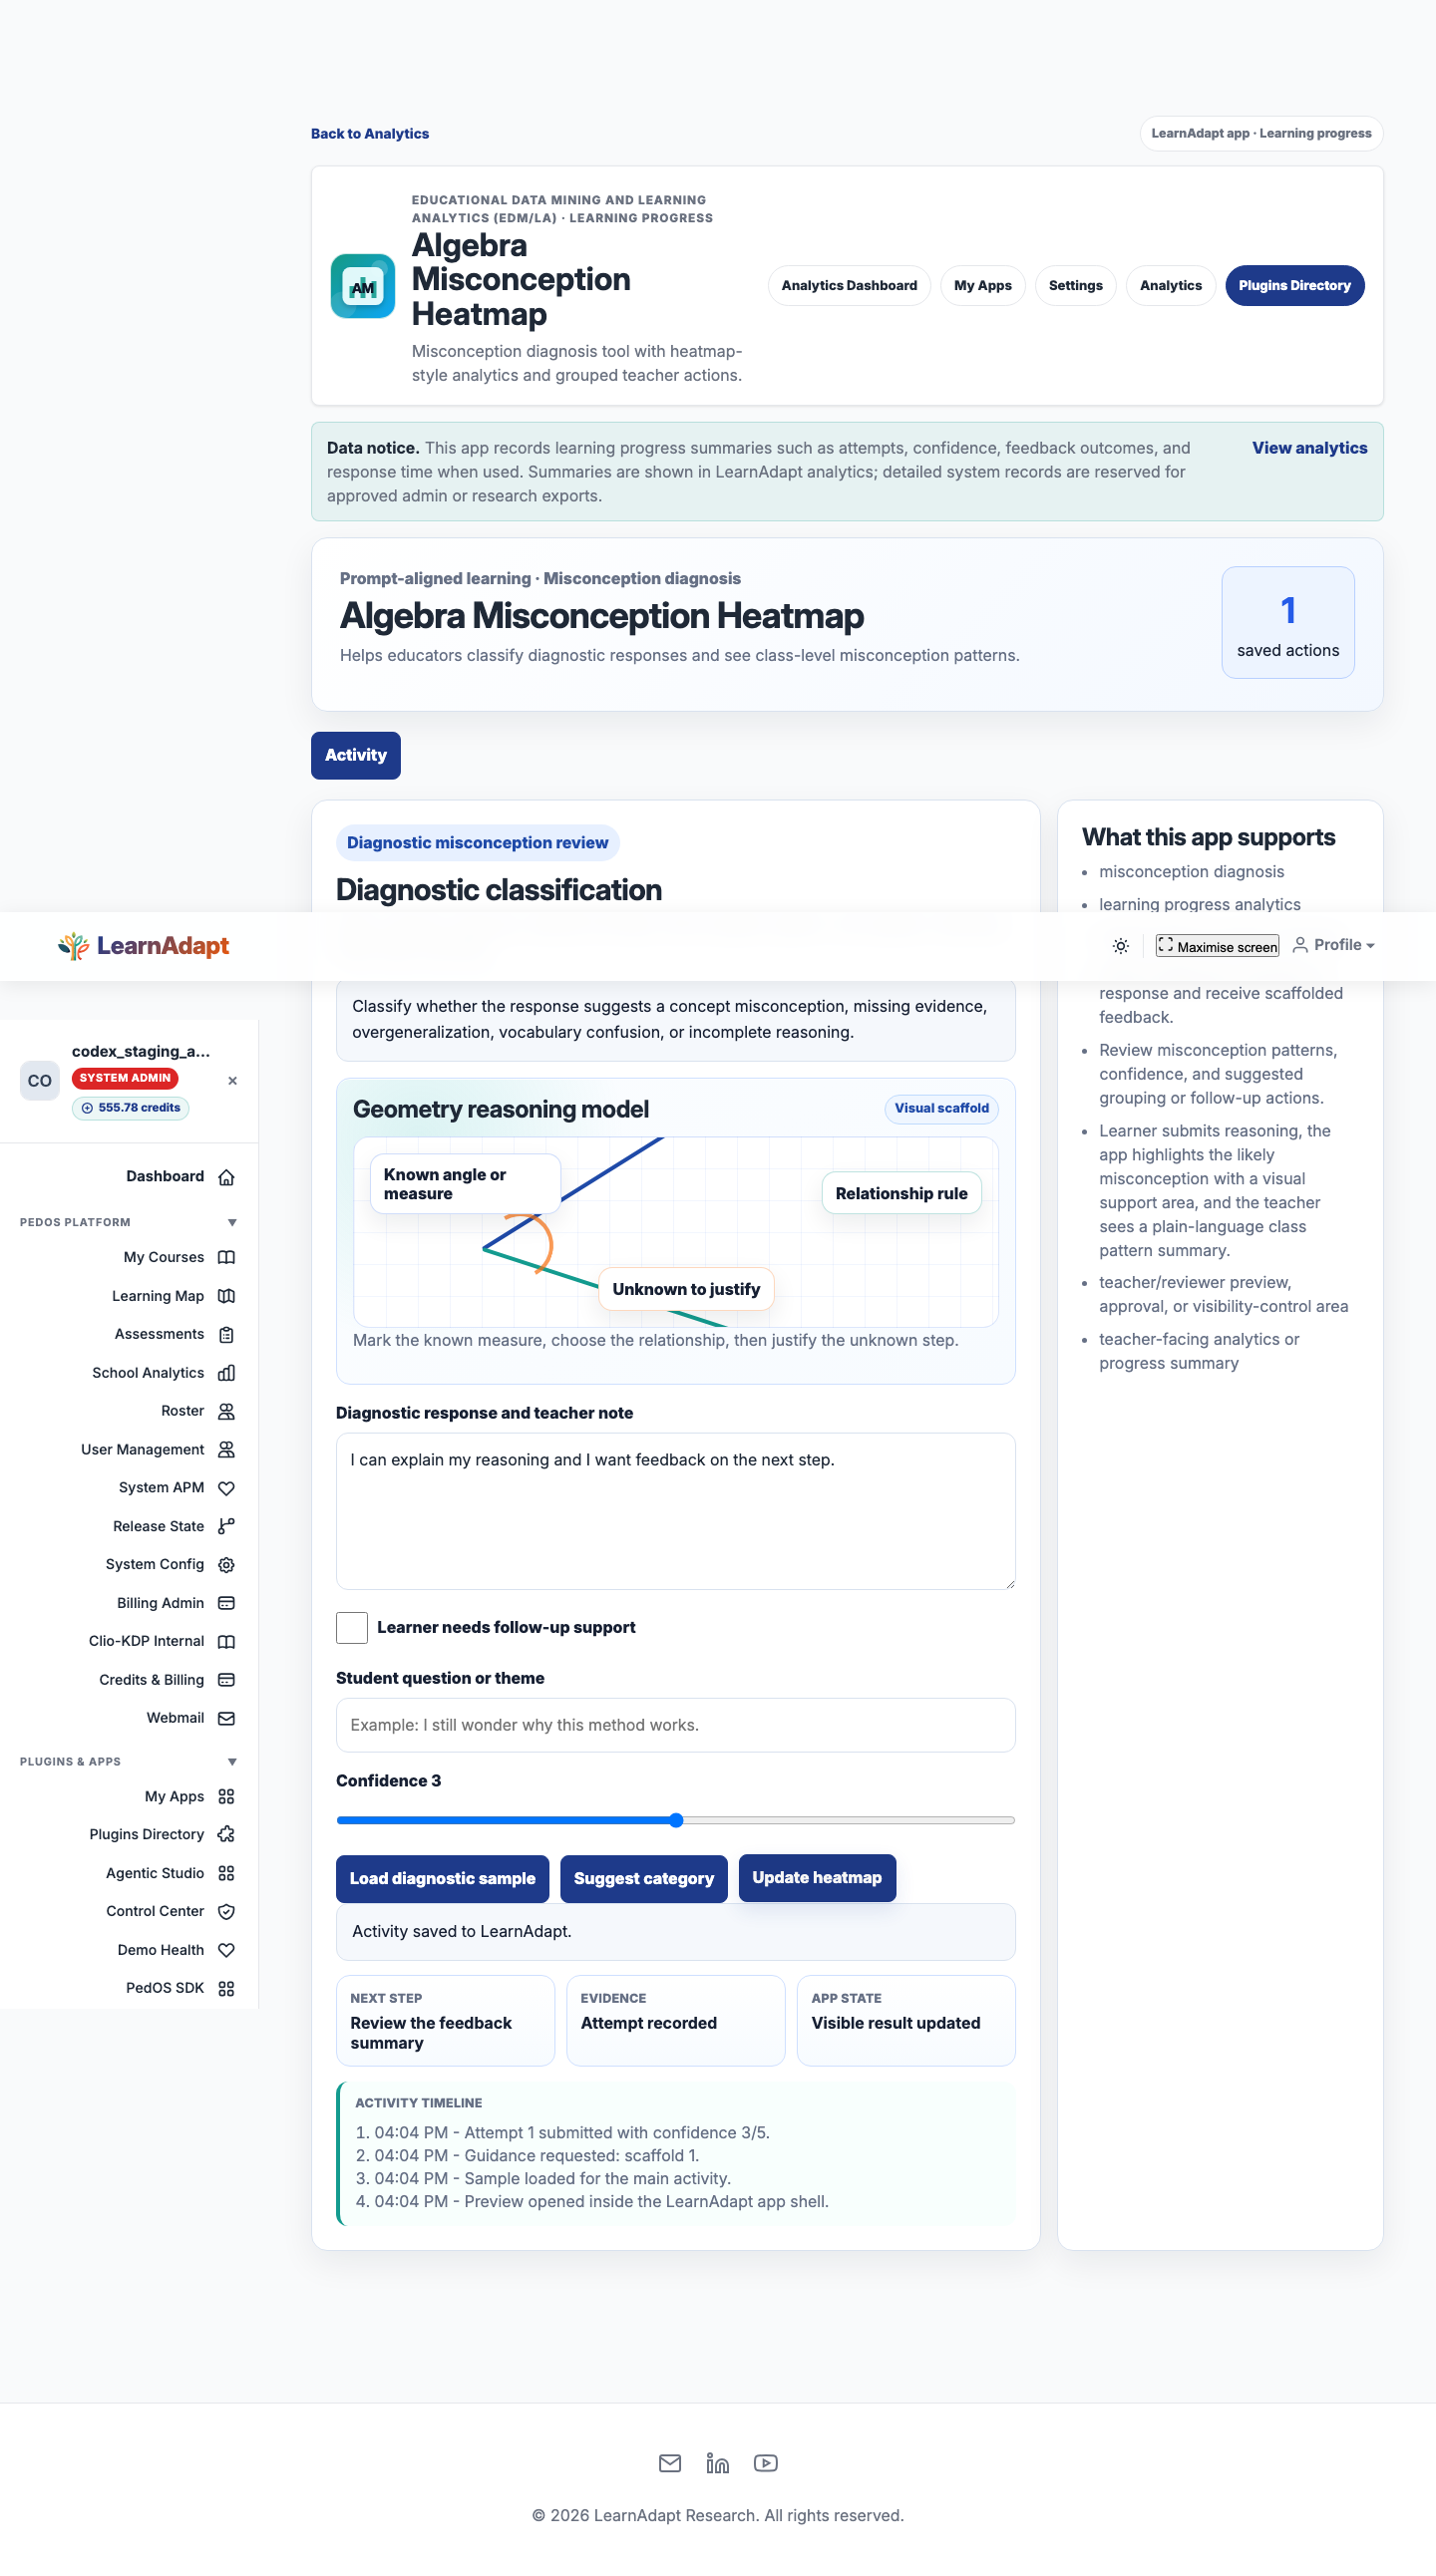Open the My Apps header tab
This screenshot has height=2576, width=1436.
pyautogui.click(x=982, y=286)
